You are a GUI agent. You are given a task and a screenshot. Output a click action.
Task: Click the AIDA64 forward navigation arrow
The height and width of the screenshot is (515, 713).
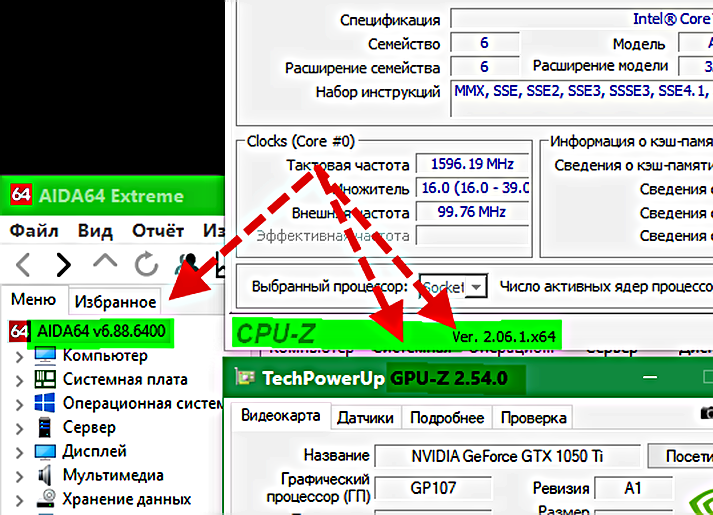(x=64, y=265)
